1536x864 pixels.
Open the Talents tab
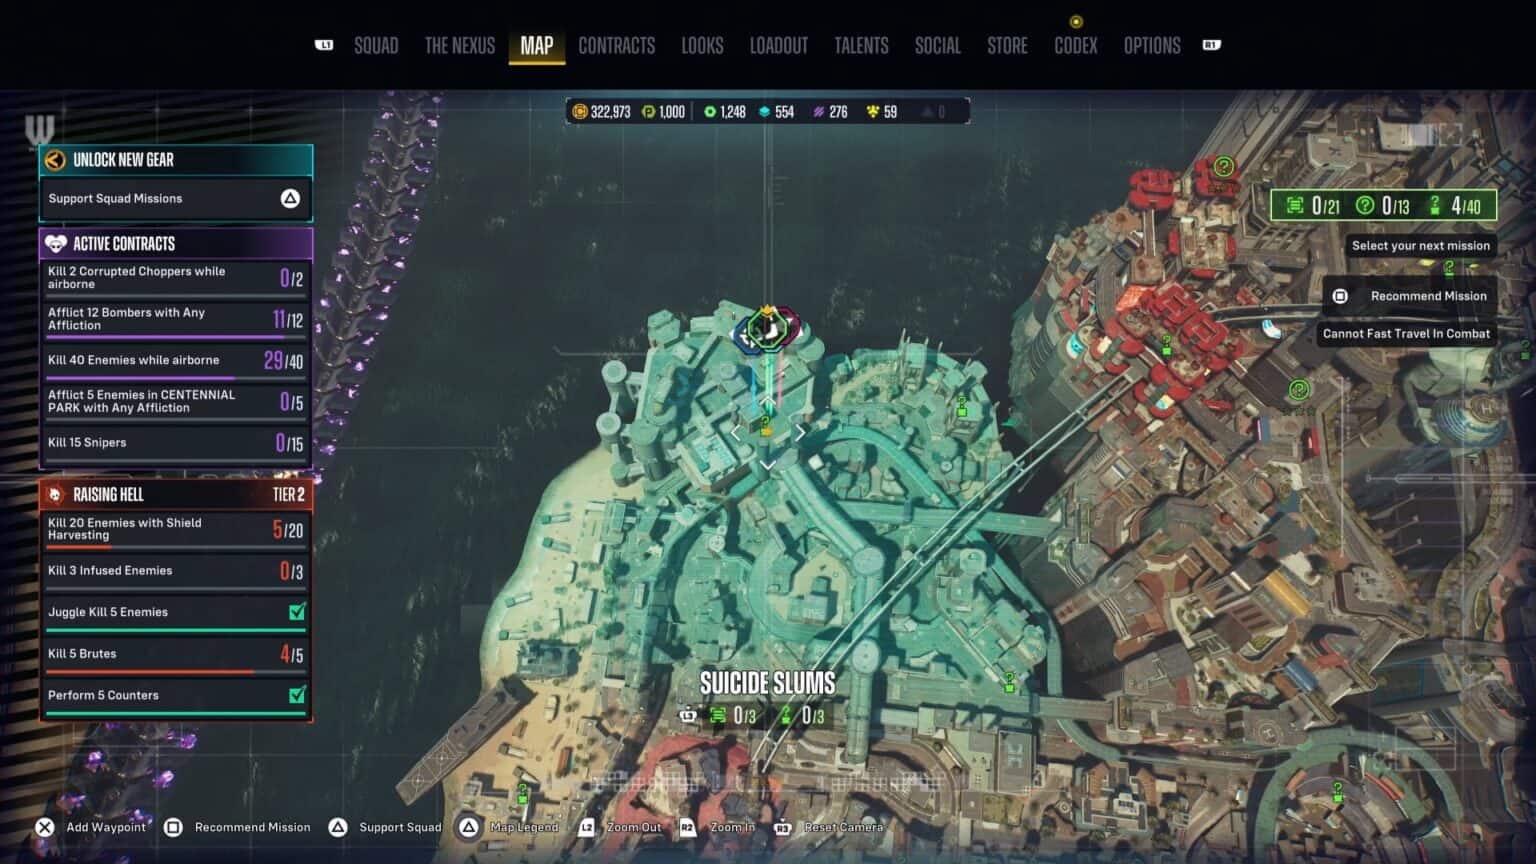[x=861, y=45]
